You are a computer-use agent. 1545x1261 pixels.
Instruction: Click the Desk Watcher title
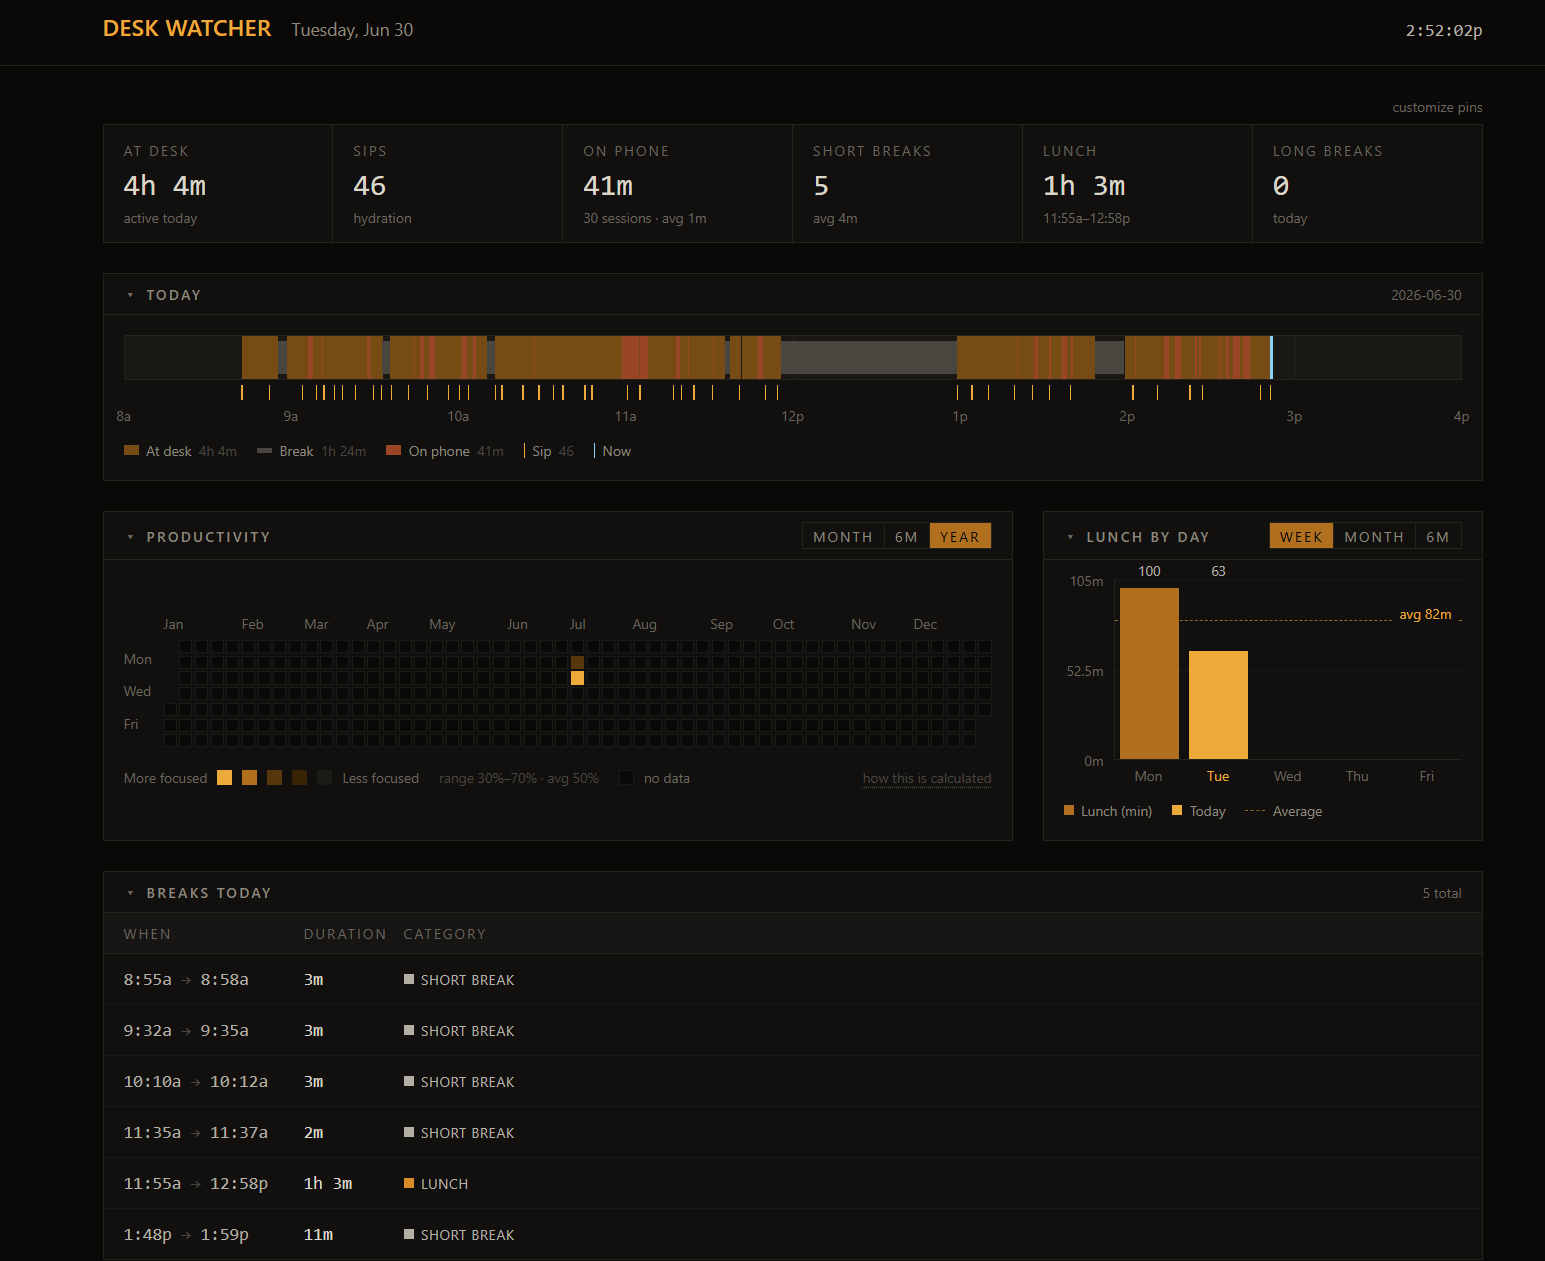(187, 28)
